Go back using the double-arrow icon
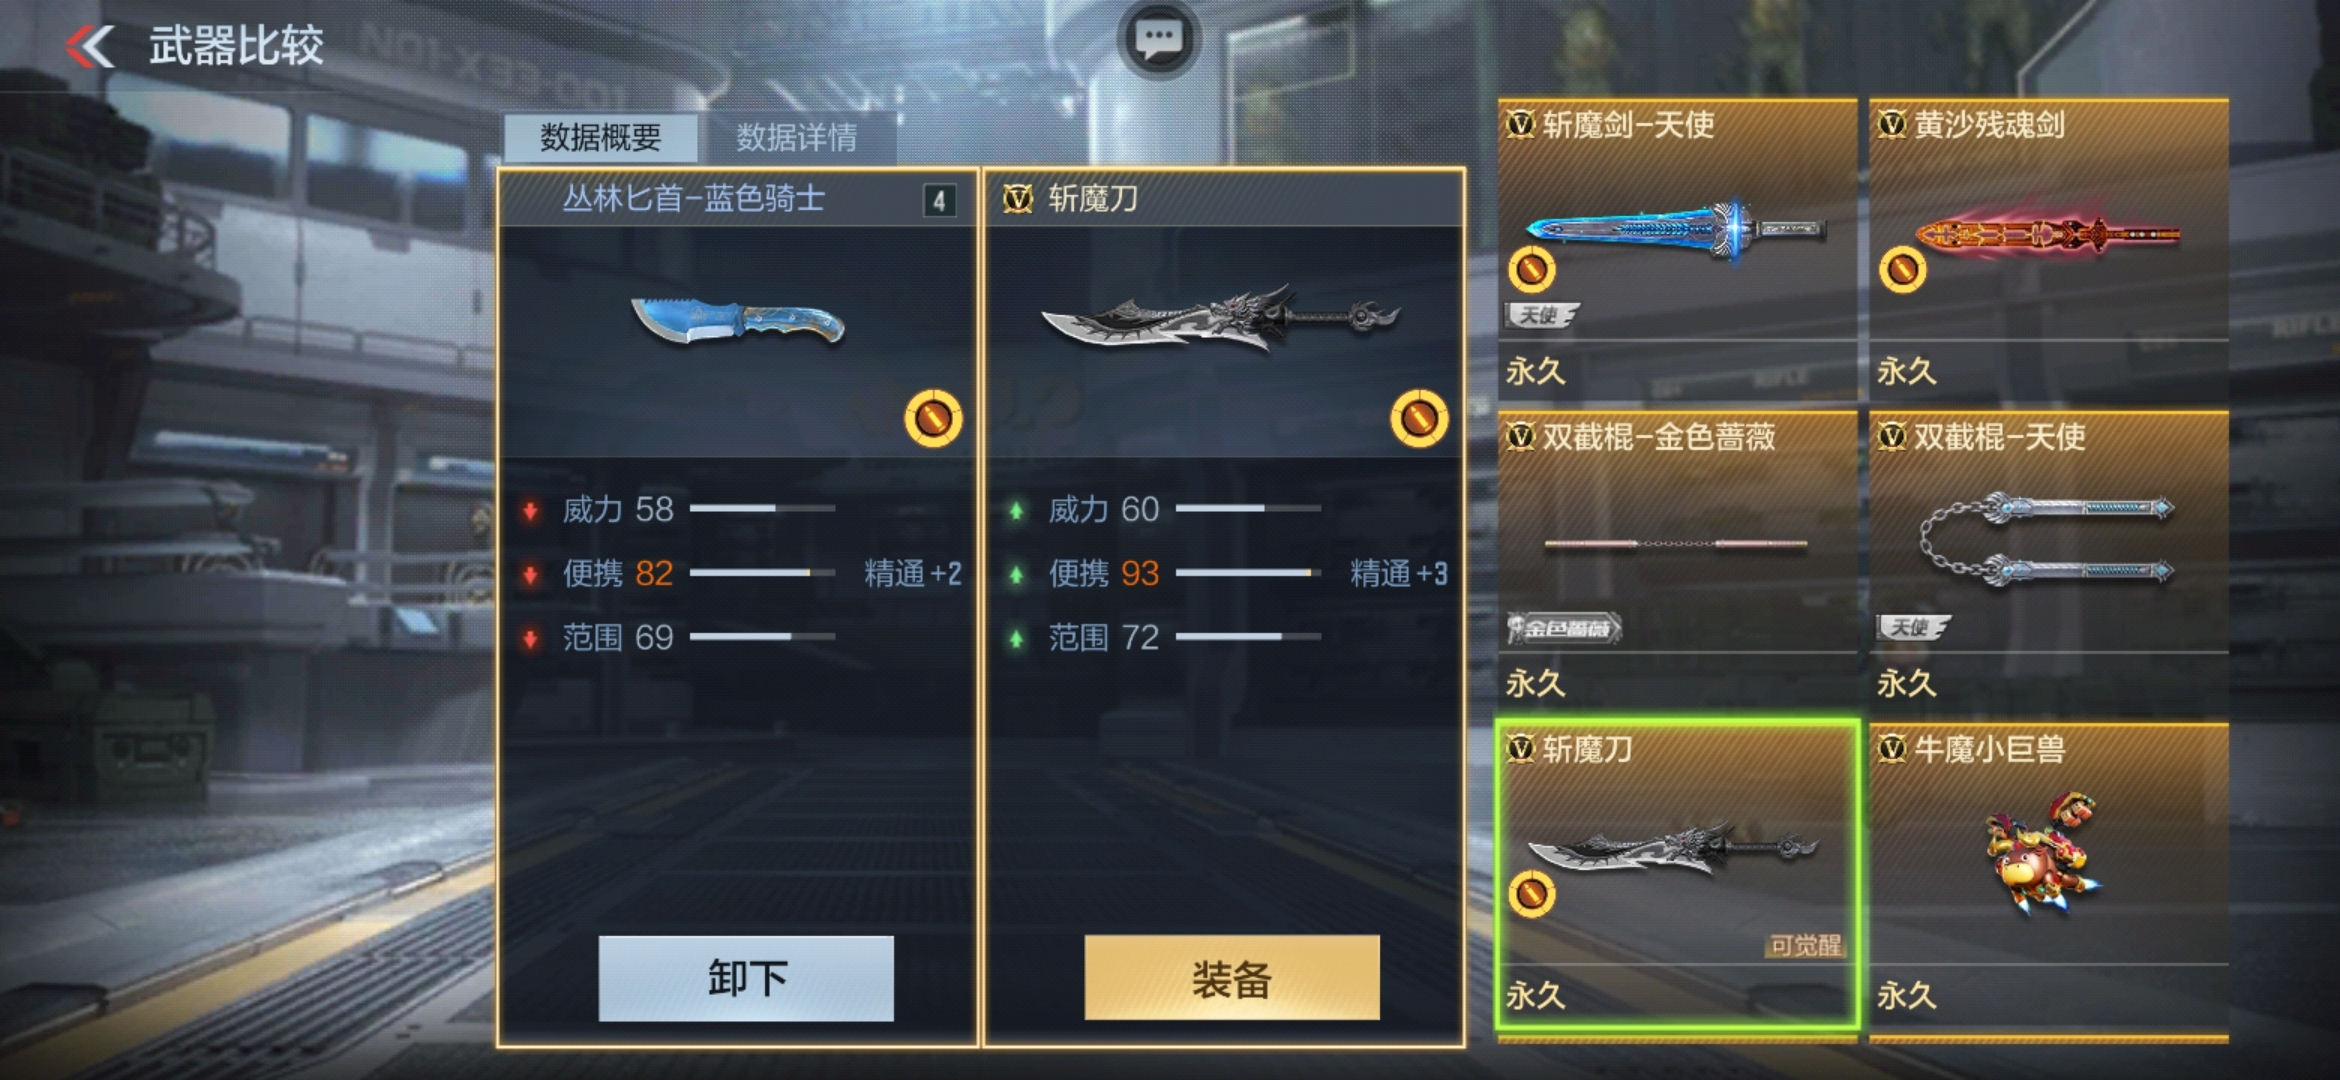The image size is (2340, 1080). 90,46
